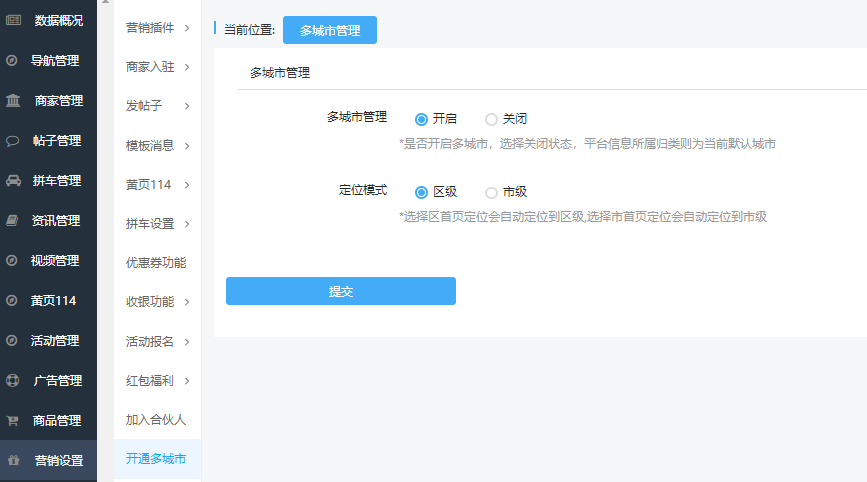Expand submenu 黄页114 chevron
This screenshot has height=482, width=867.
[187, 185]
